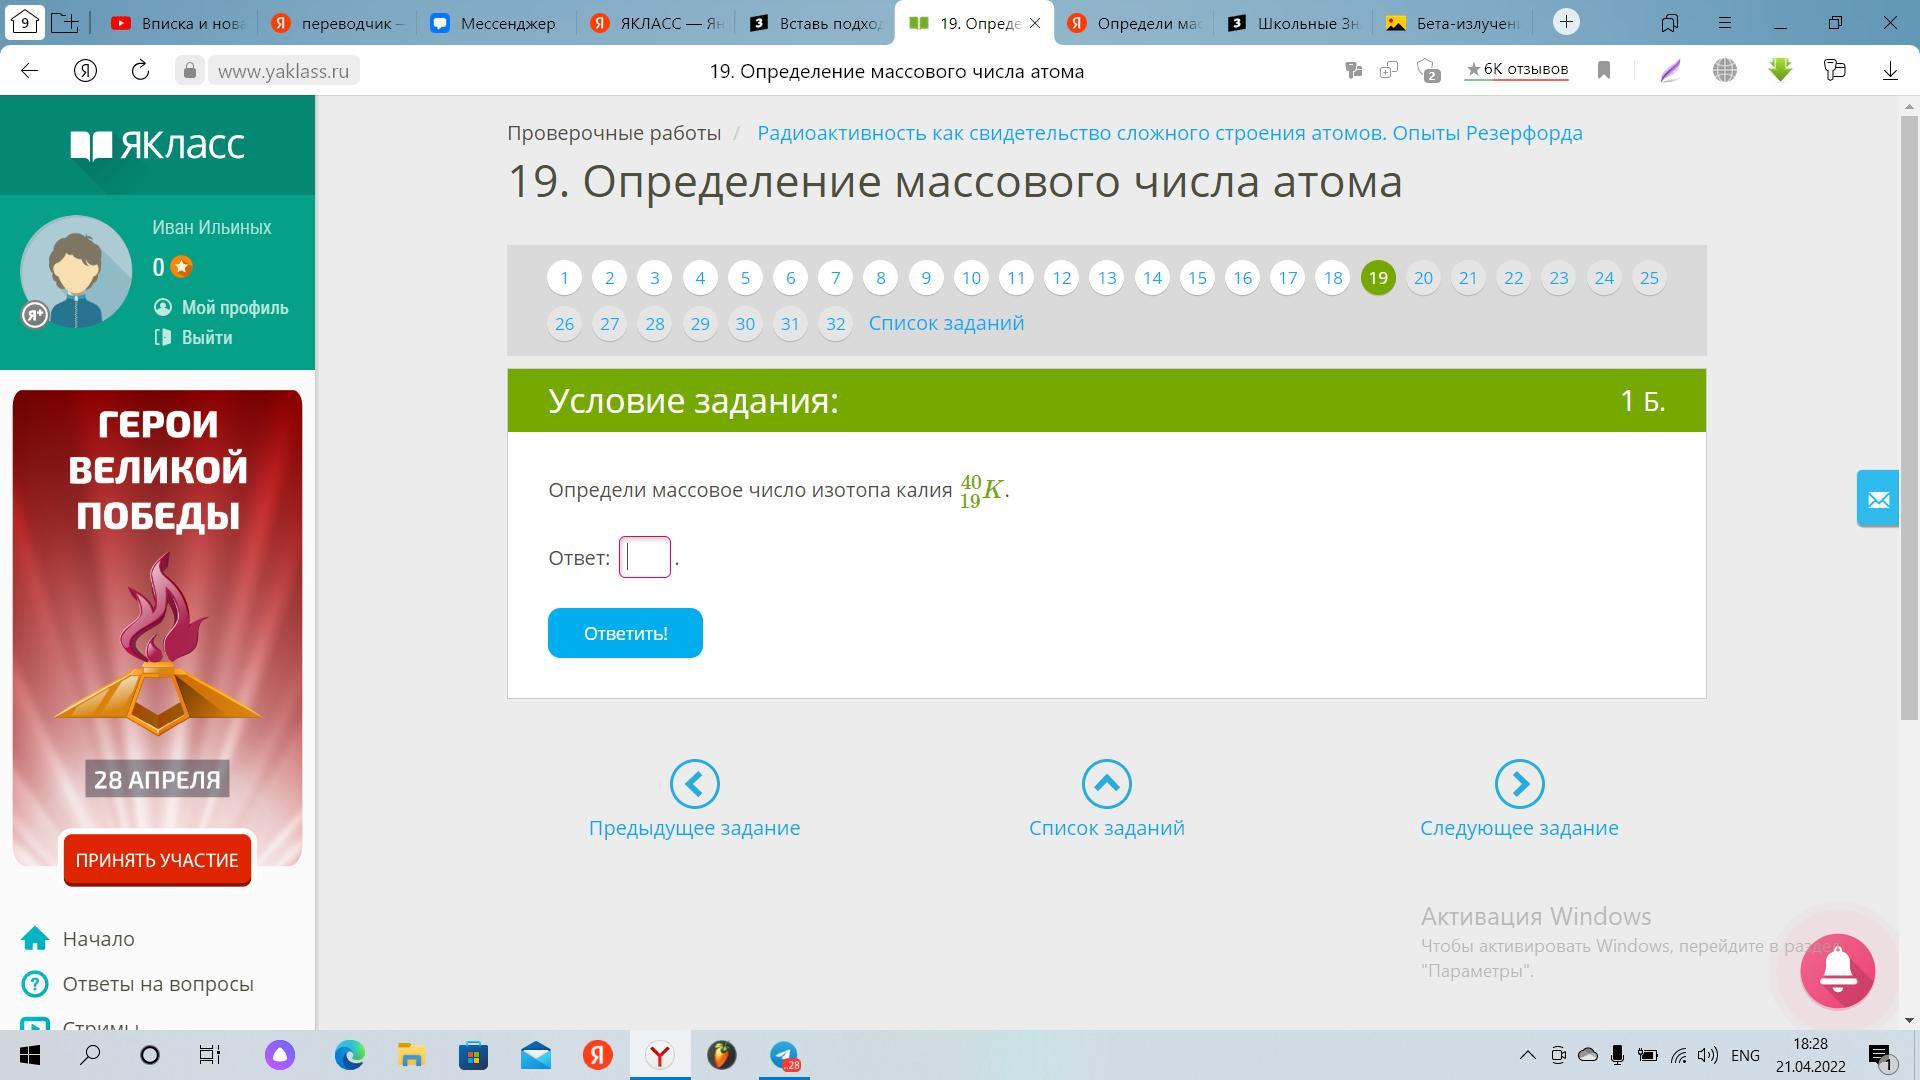Click the ПРИНЯТЬ УЧАСТИЕ banner button
Viewport: 1920px width, 1080px height.
(157, 860)
